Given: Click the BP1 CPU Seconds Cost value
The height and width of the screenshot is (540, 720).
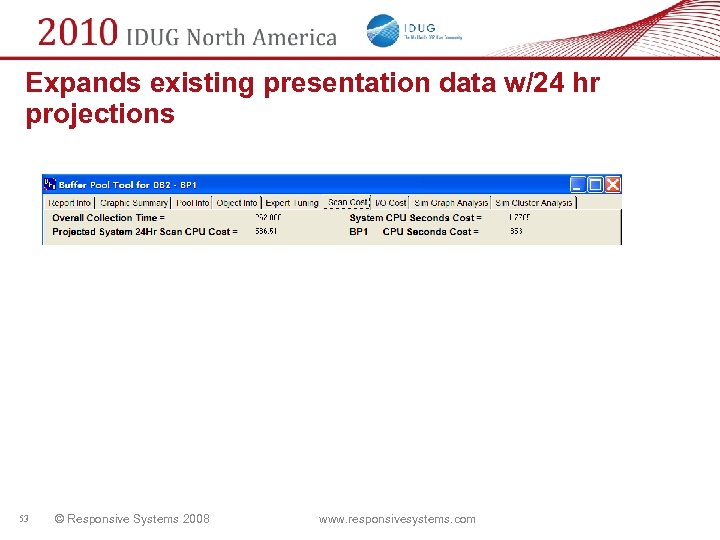Looking at the screenshot, I should tap(516, 231).
